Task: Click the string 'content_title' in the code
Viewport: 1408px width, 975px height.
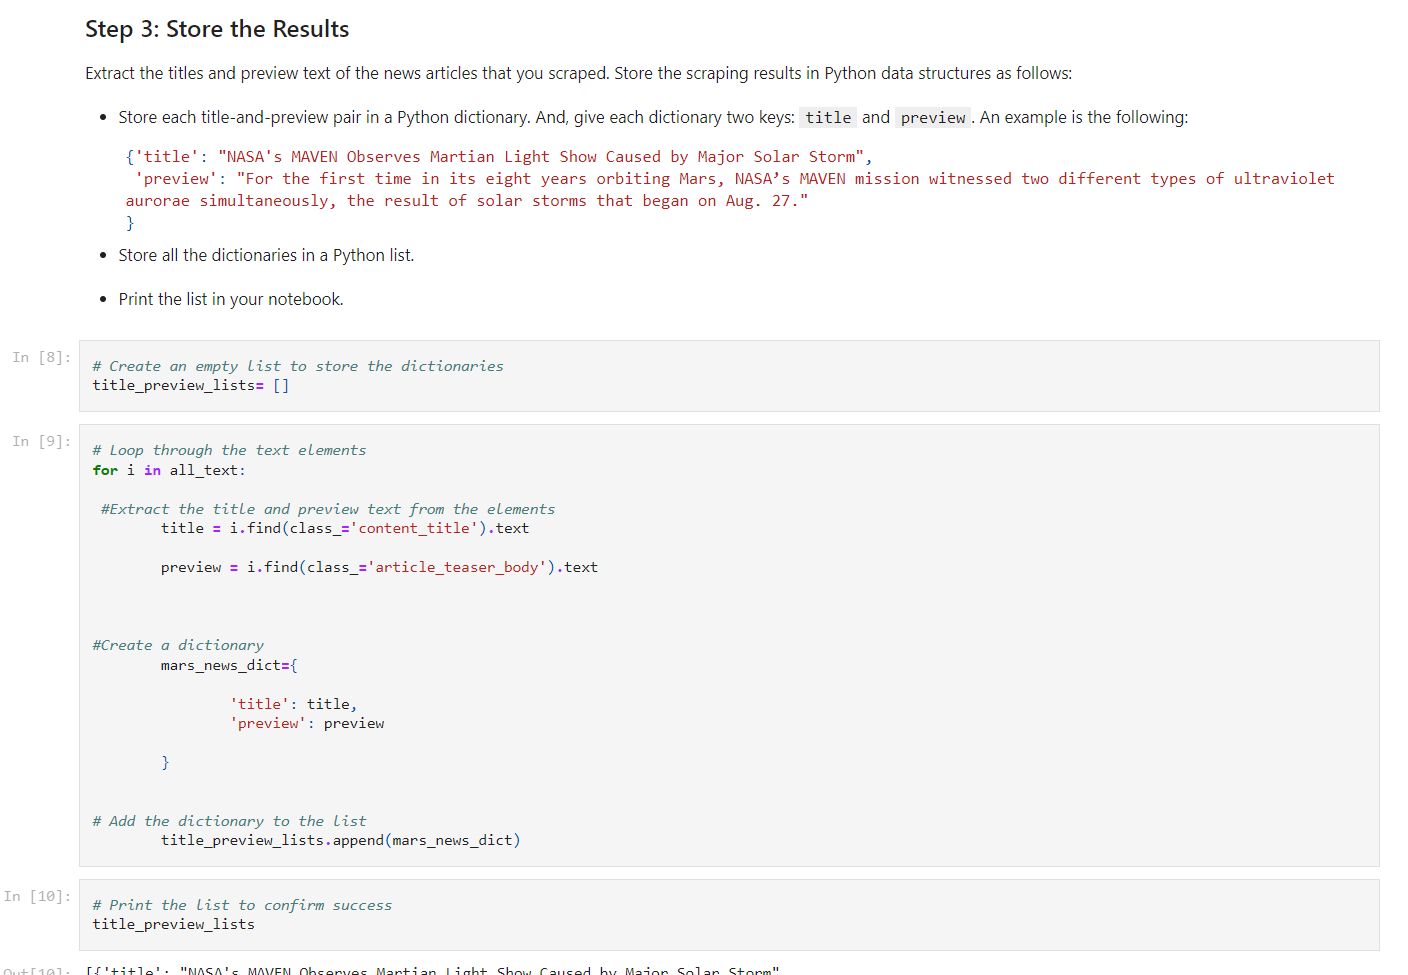Action: click(417, 528)
